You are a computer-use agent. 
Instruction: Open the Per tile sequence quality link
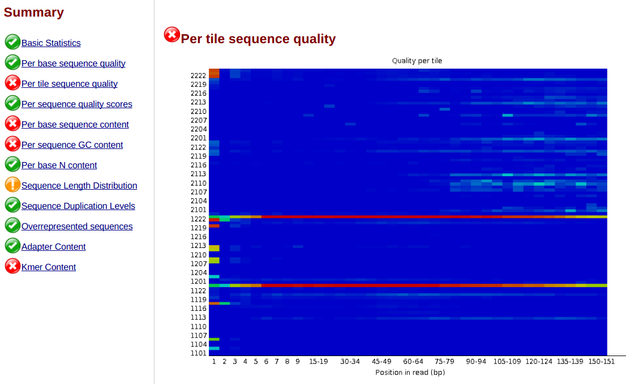(69, 84)
